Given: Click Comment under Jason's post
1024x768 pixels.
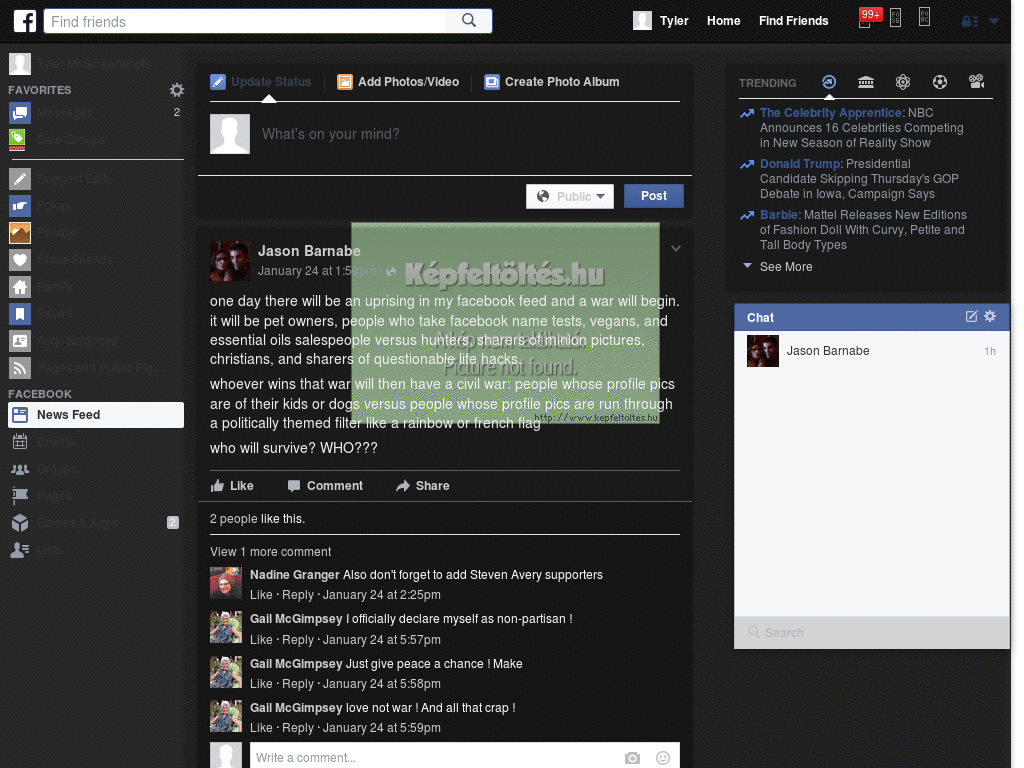Looking at the screenshot, I should point(325,486).
